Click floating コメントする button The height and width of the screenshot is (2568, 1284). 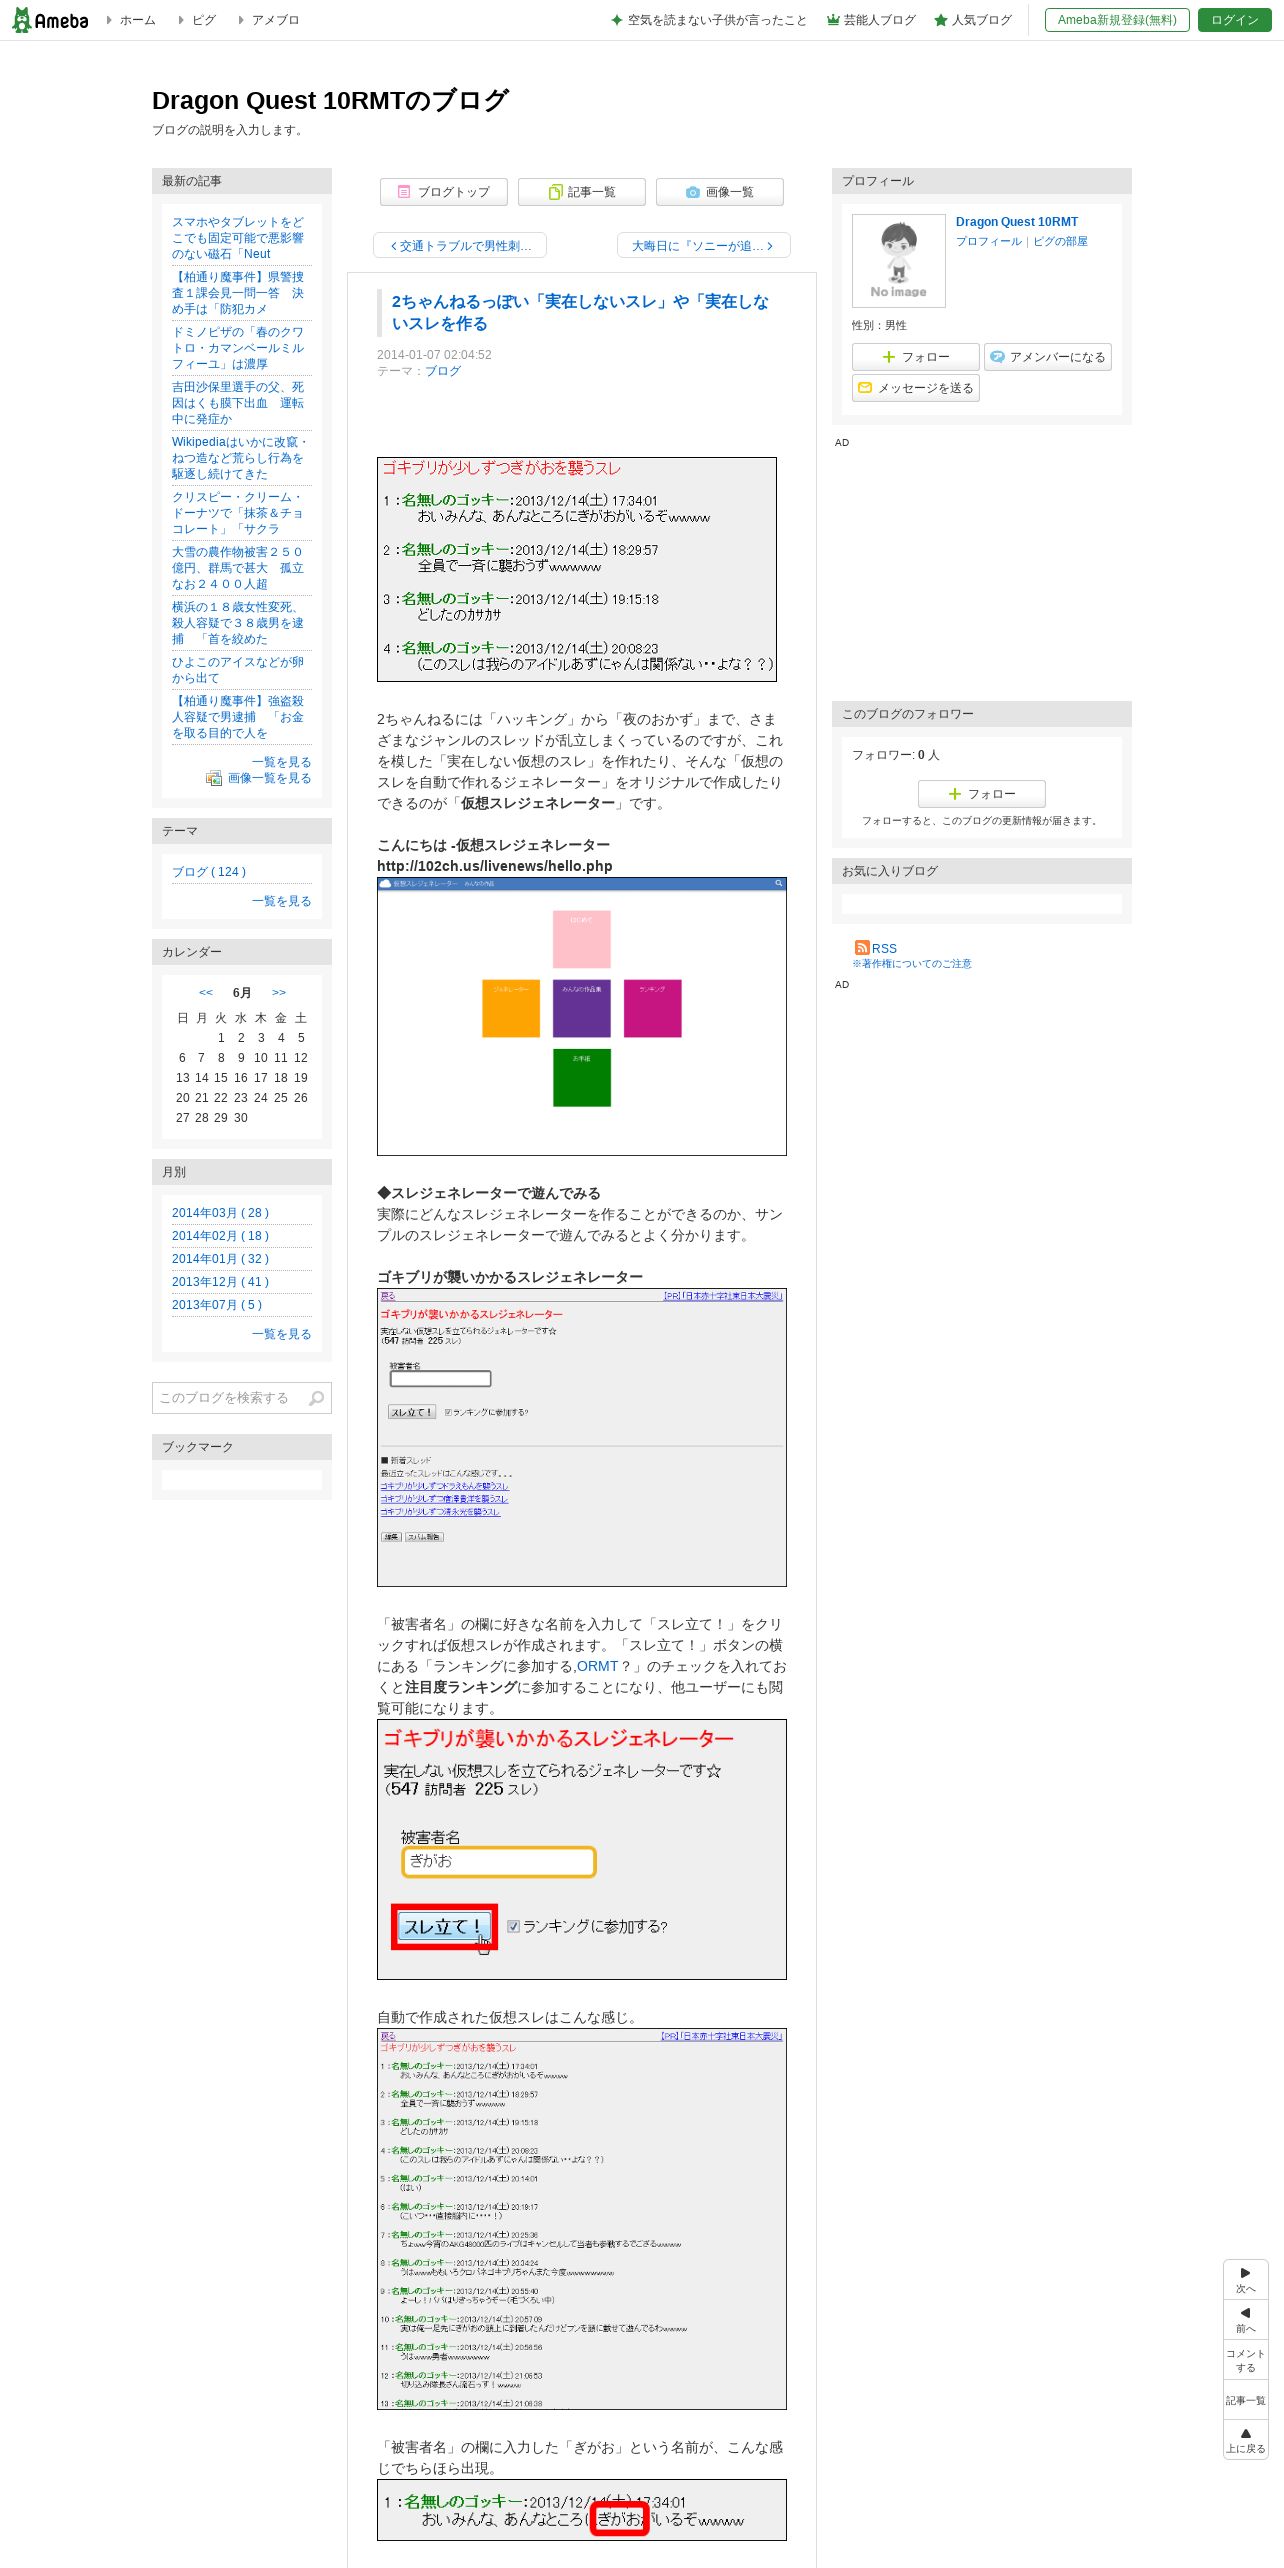1246,2360
